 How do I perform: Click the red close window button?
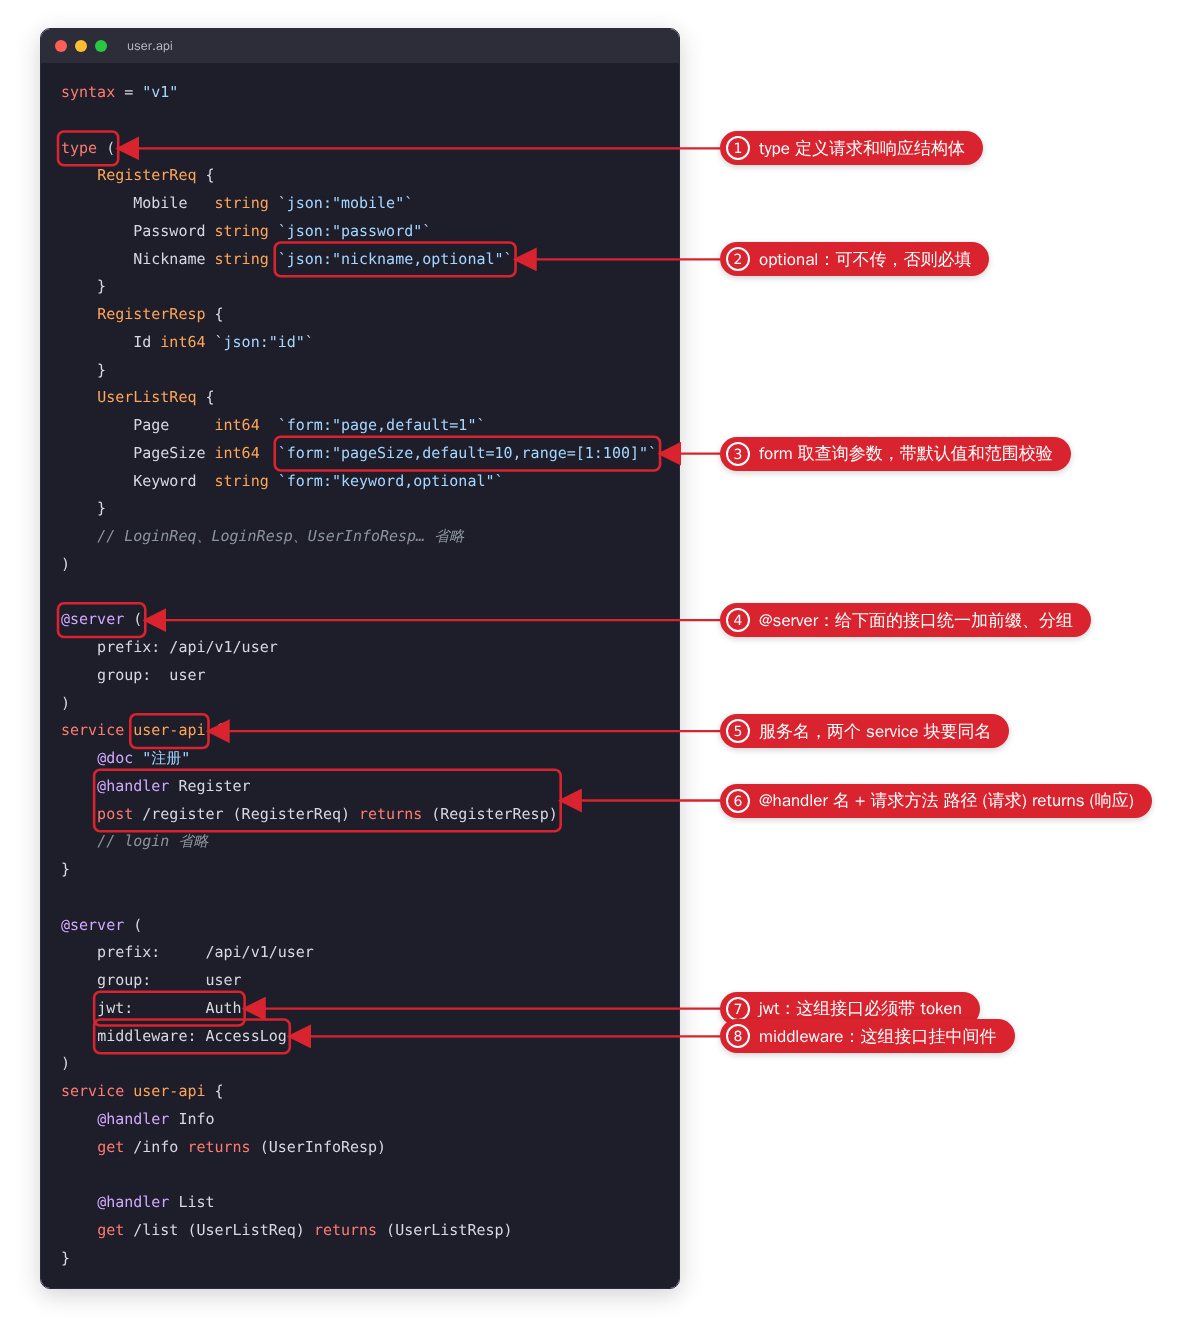[x=61, y=46]
